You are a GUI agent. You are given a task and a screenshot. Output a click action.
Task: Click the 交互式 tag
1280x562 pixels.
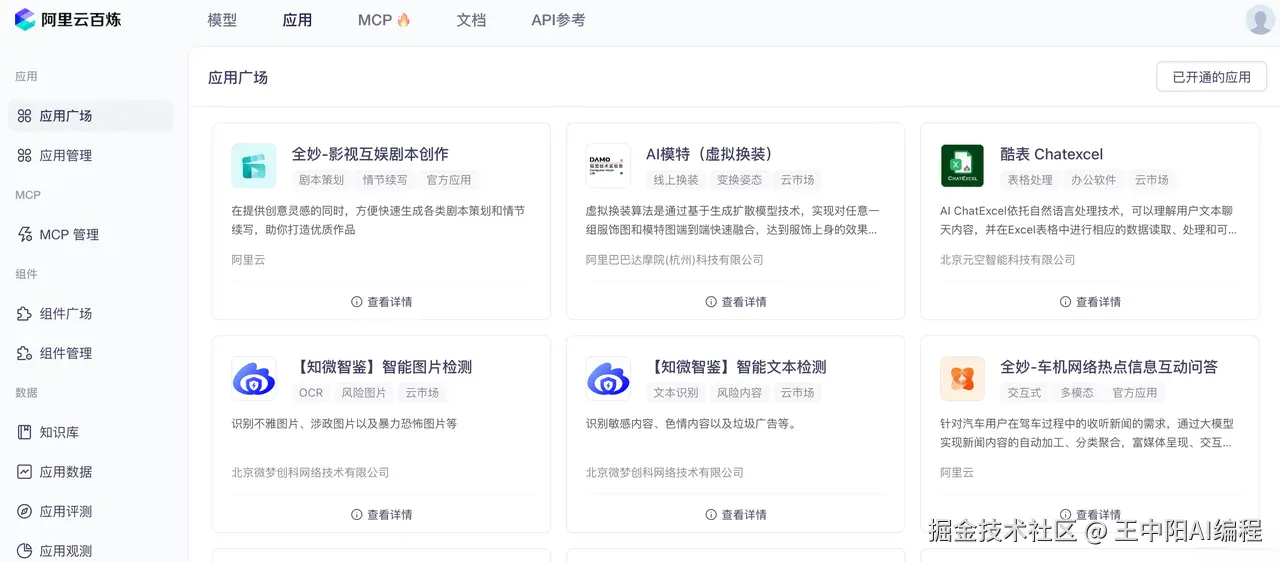tap(1024, 393)
